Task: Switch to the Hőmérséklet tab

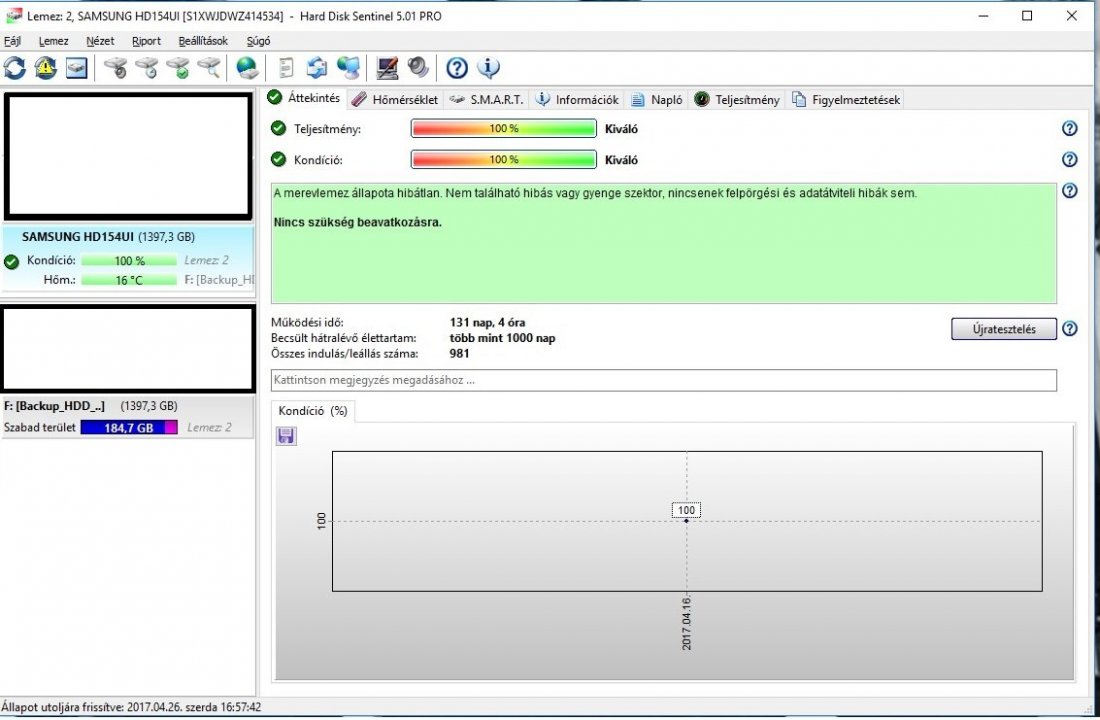Action: coord(396,100)
